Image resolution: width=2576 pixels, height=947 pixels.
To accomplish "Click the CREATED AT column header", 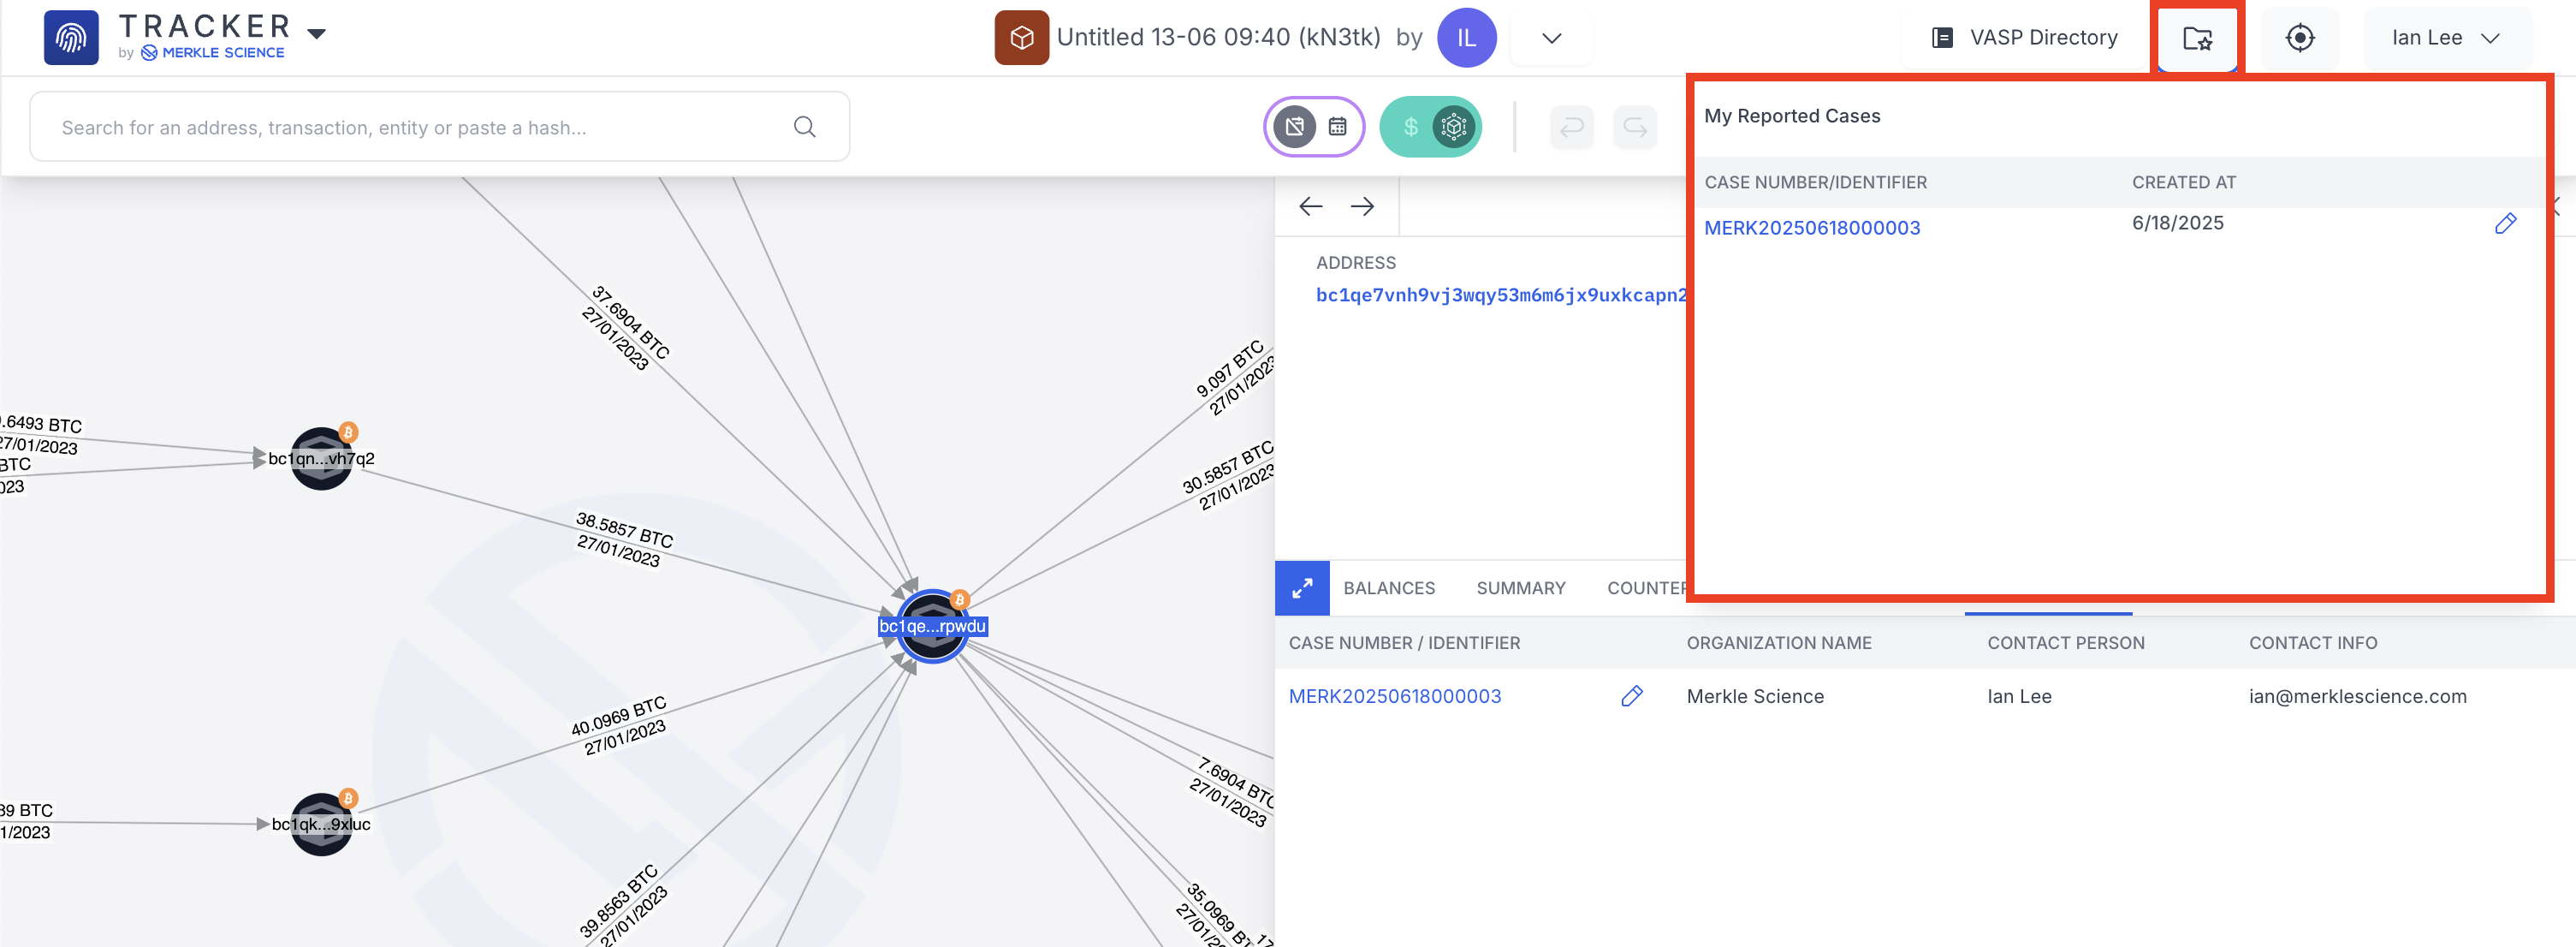I will [x=2184, y=182].
